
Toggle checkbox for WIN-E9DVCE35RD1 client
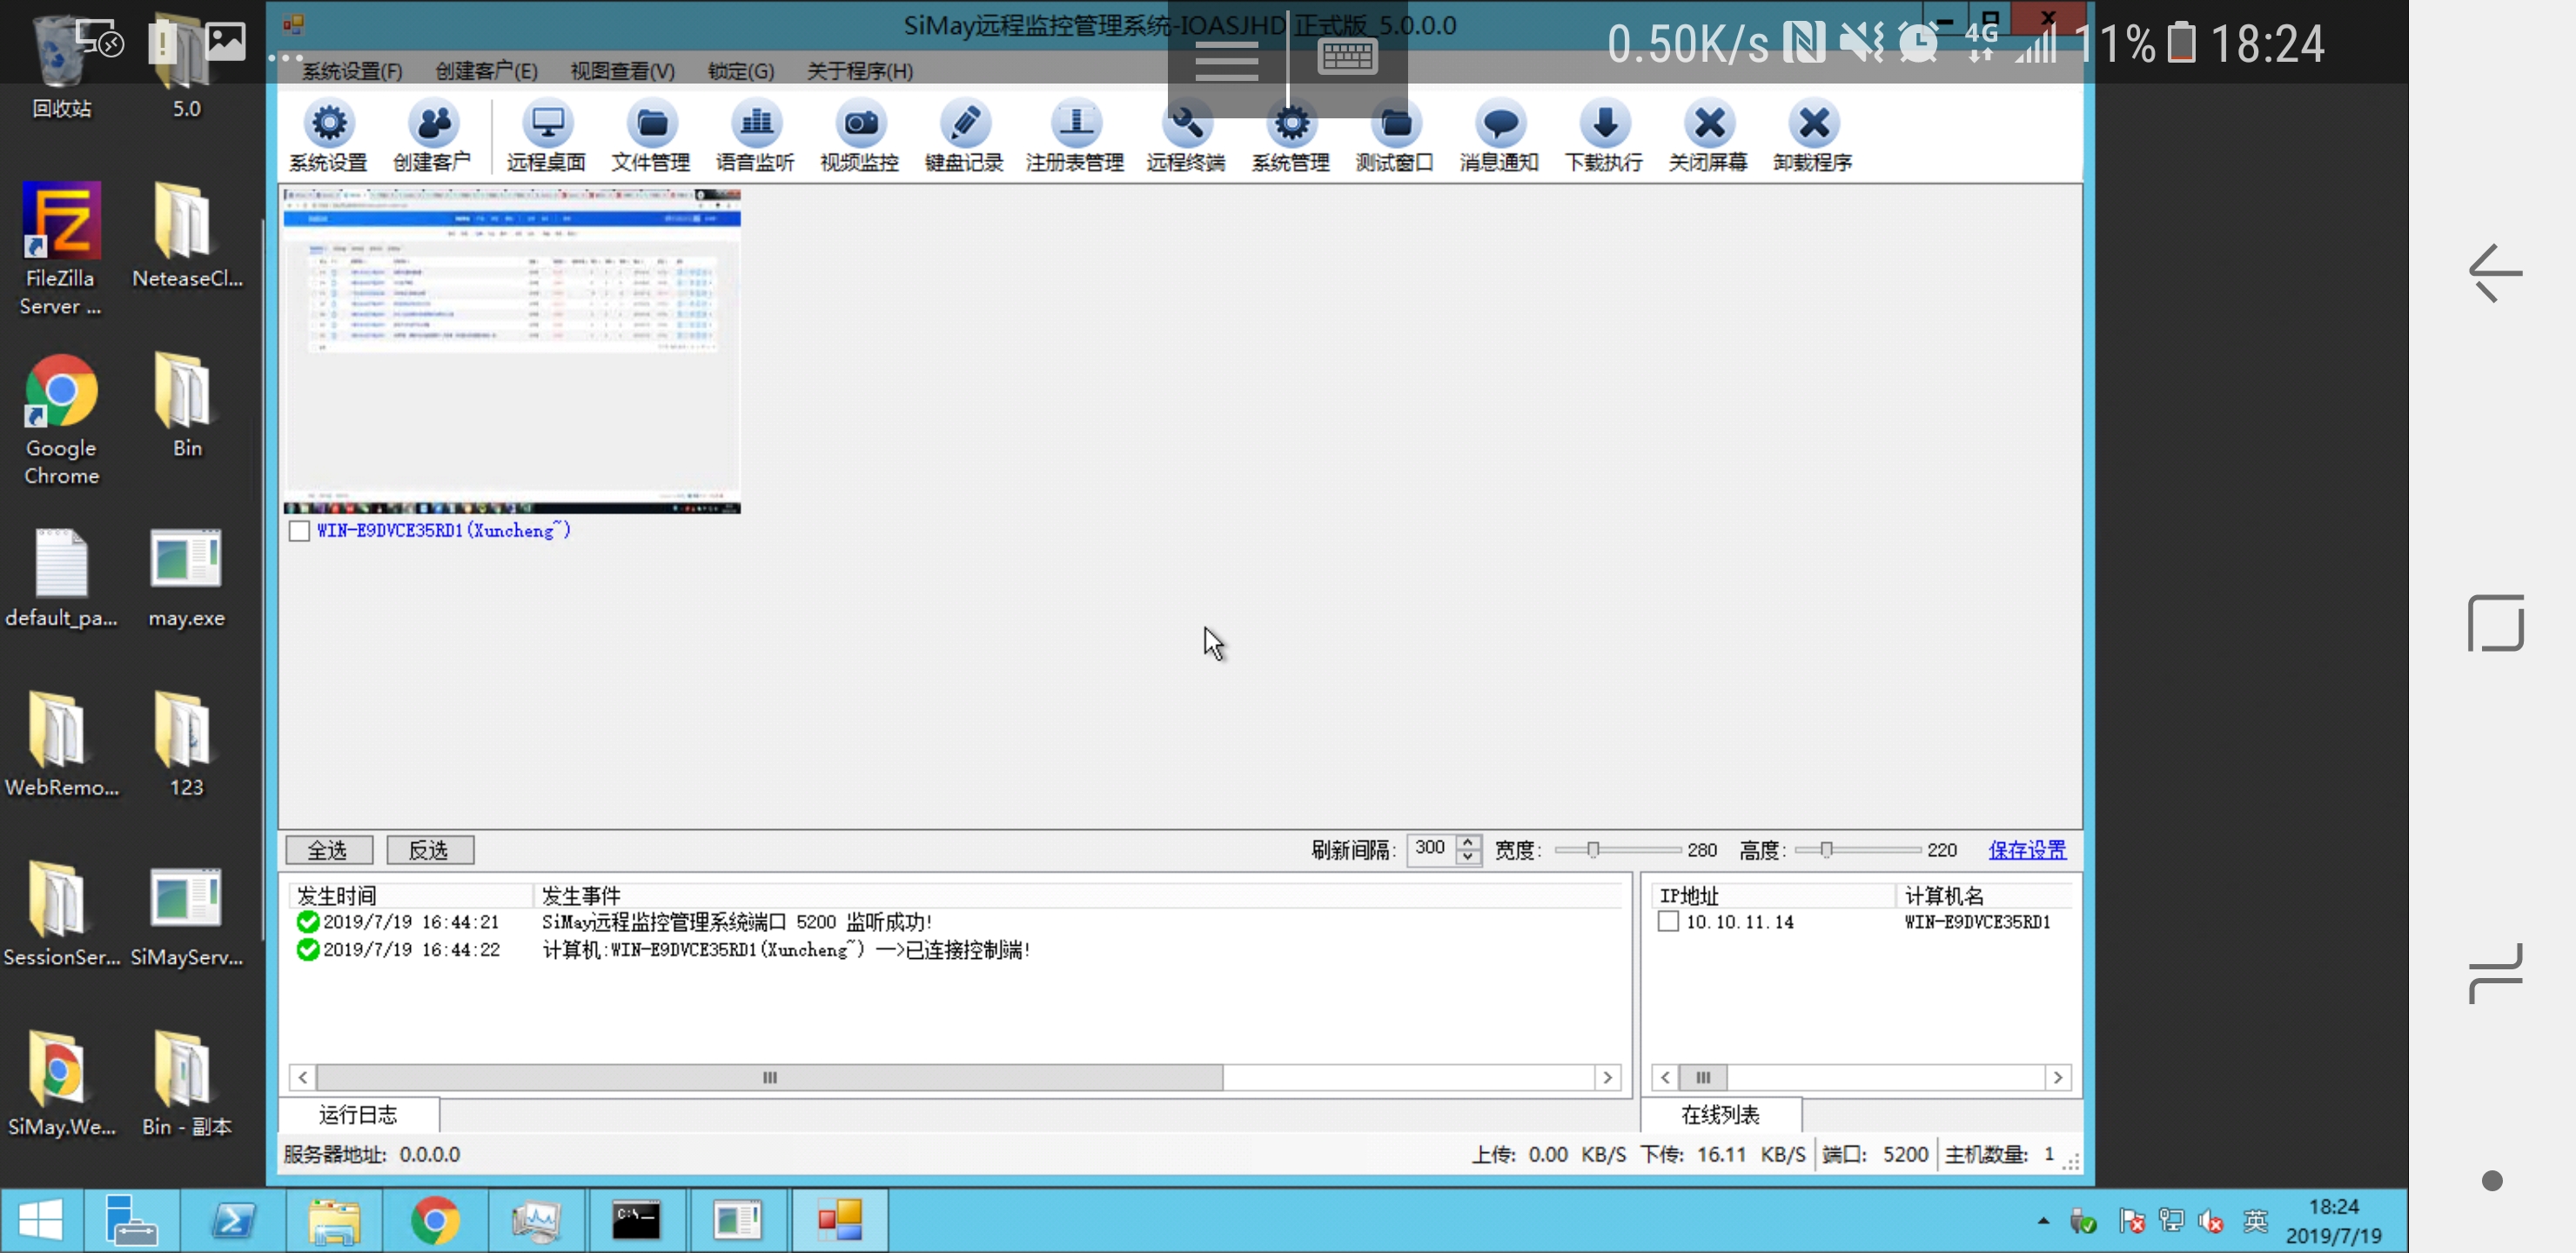299,529
